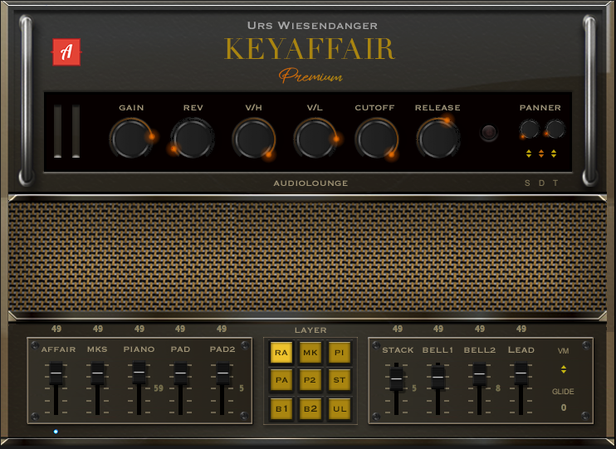Click the PIANO volume fader handle
Viewport: 616px width, 449px height.
tap(139, 372)
